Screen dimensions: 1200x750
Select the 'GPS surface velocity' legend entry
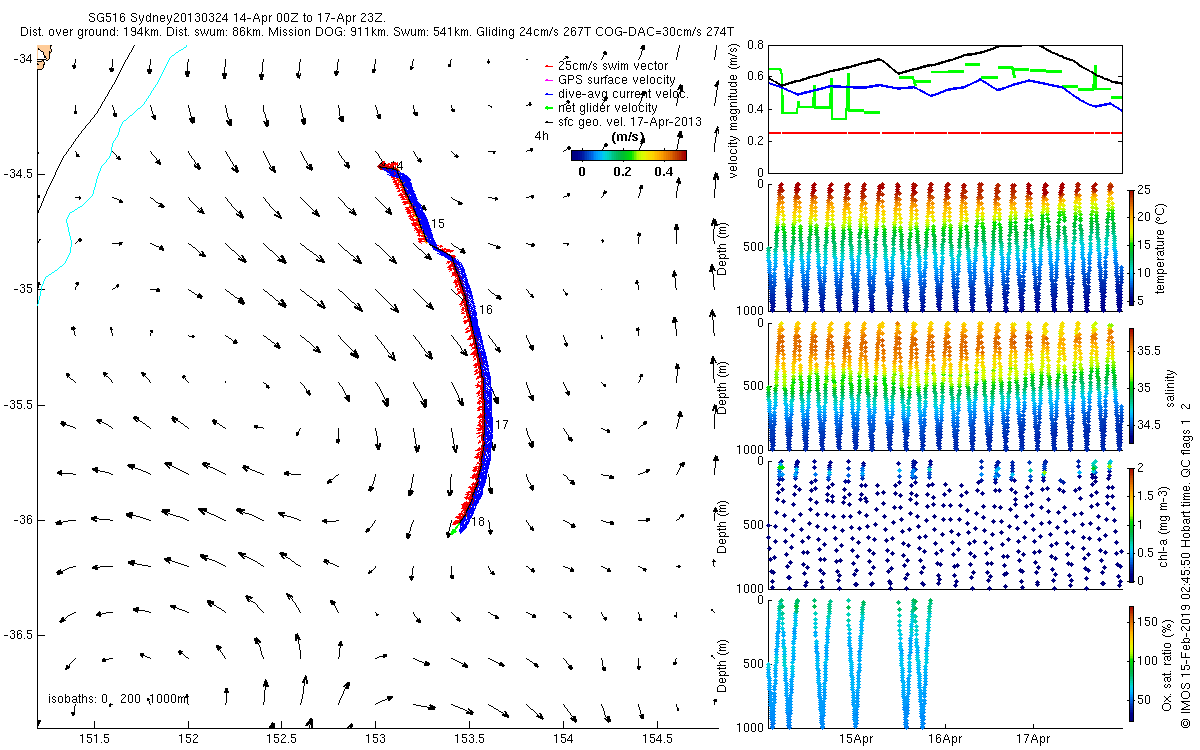(608, 79)
